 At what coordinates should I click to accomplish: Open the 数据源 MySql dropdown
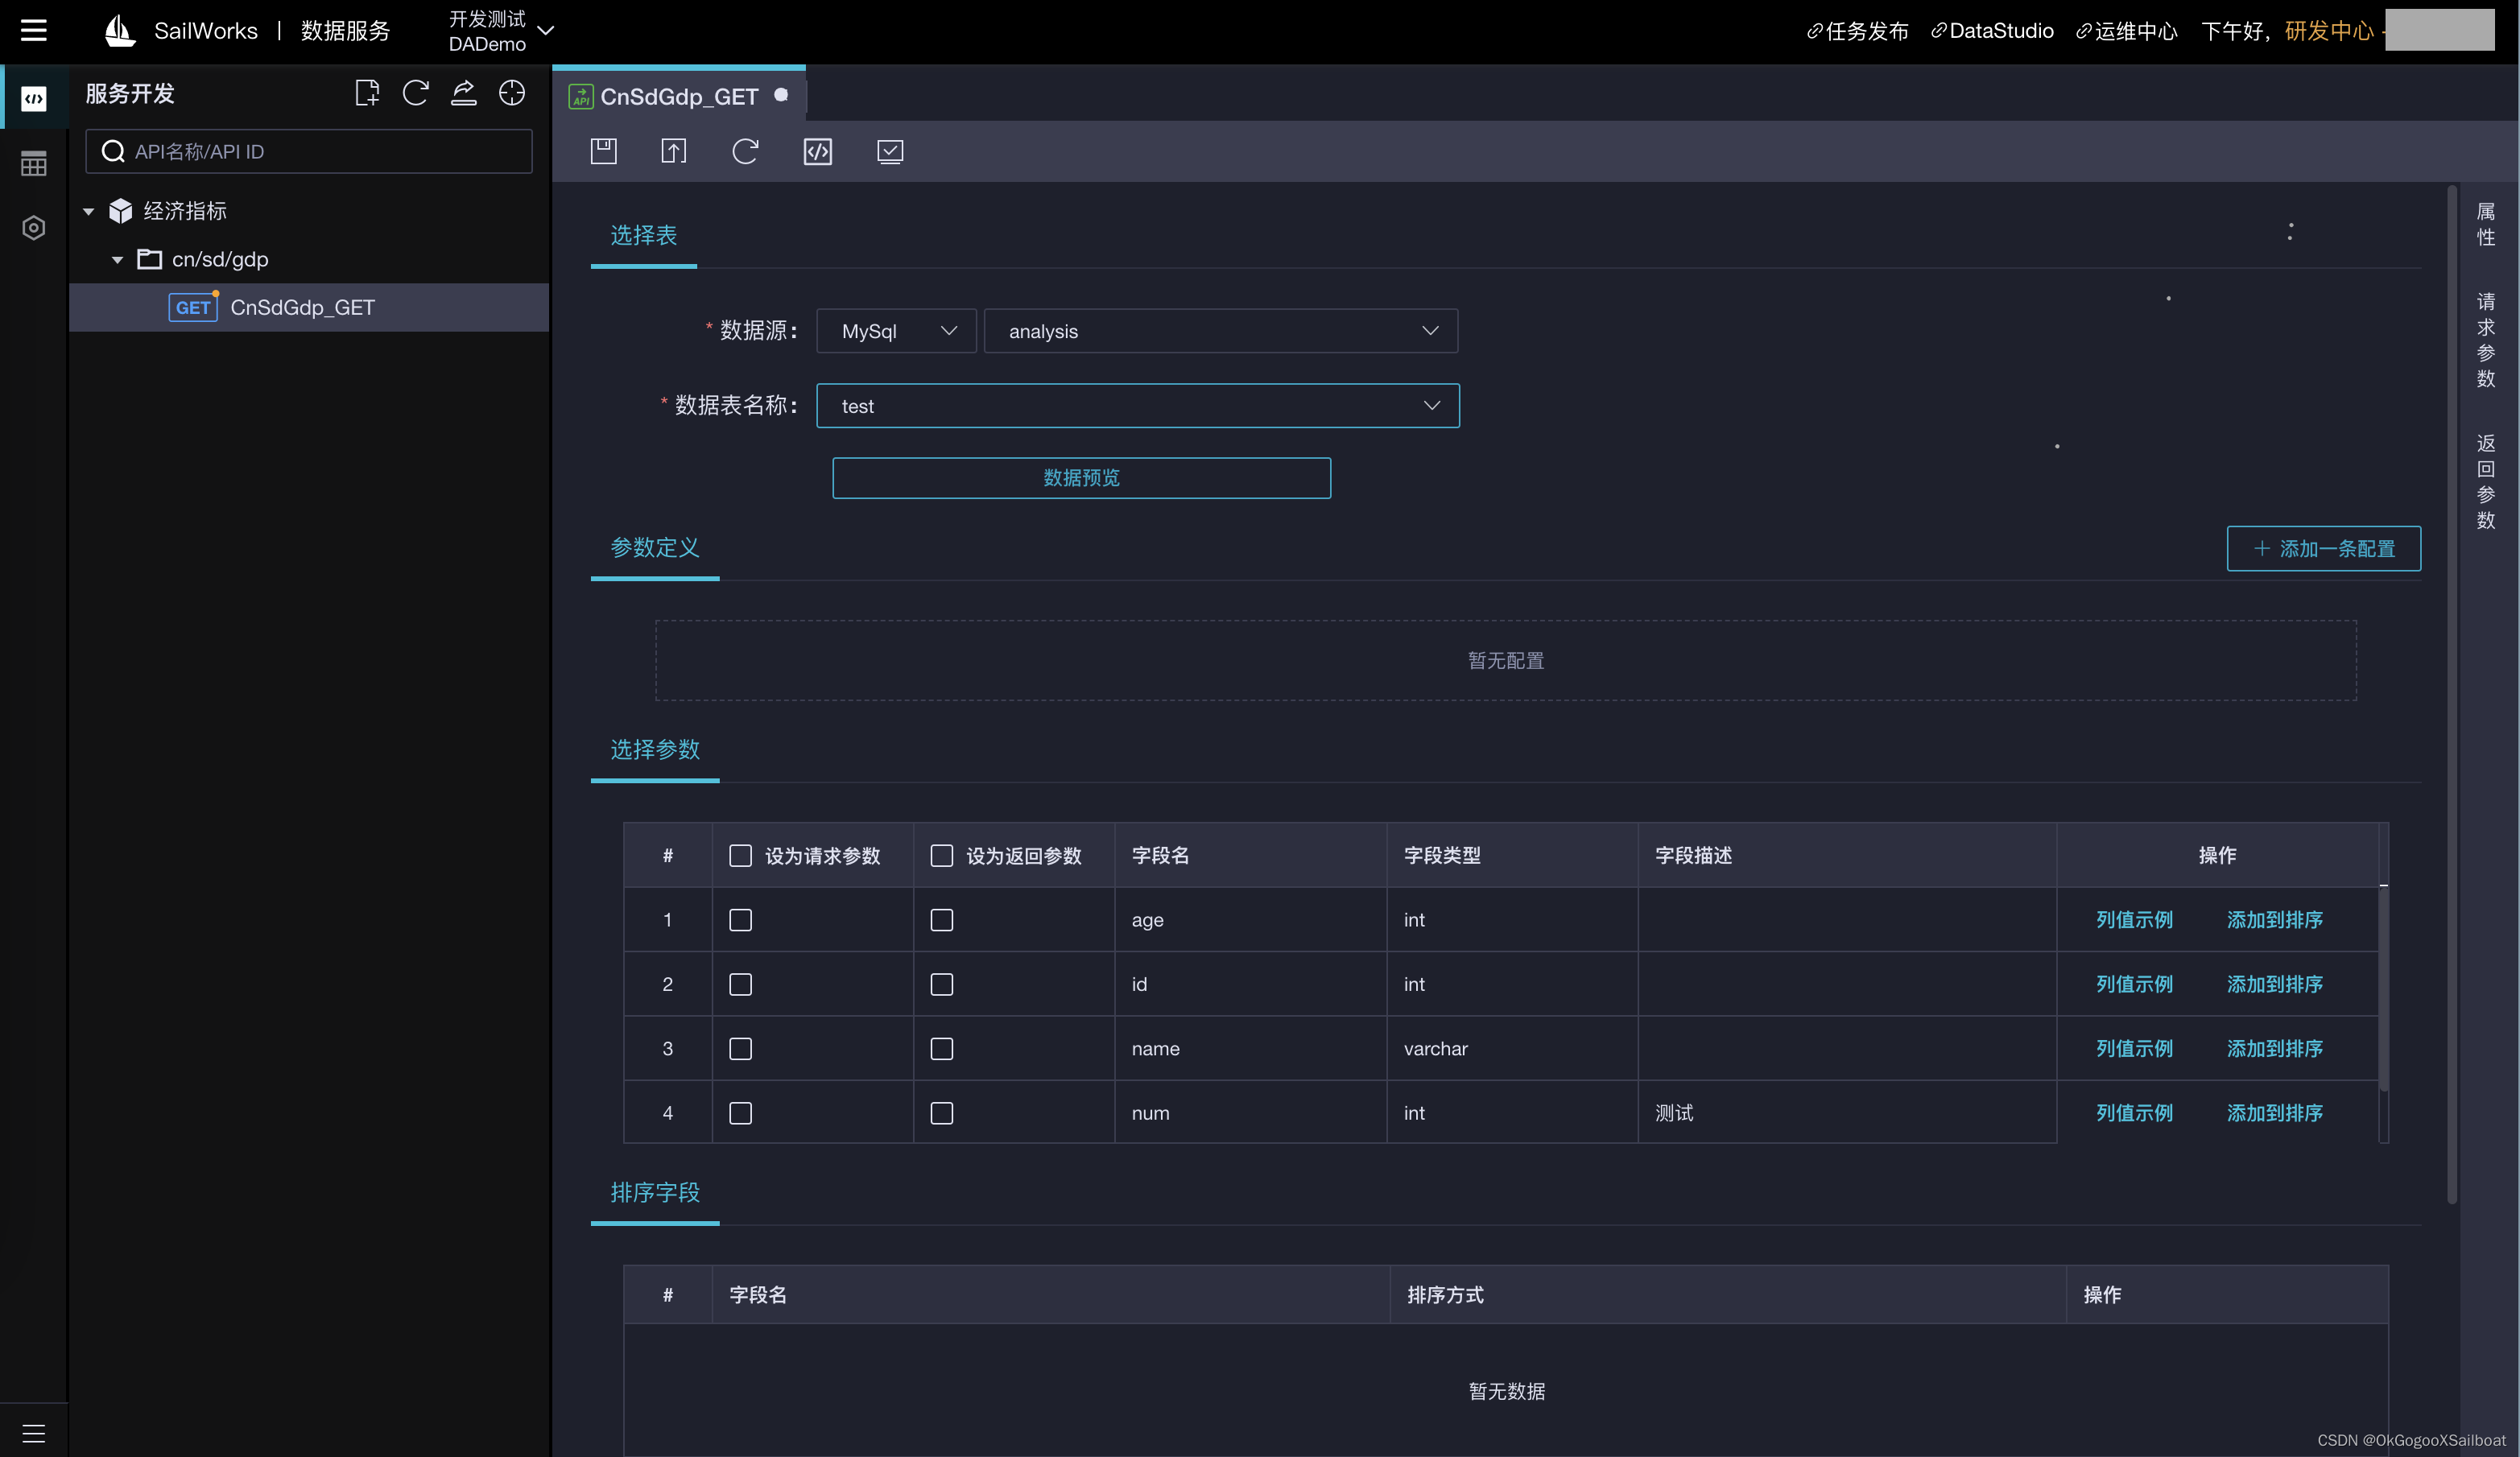[x=894, y=331]
